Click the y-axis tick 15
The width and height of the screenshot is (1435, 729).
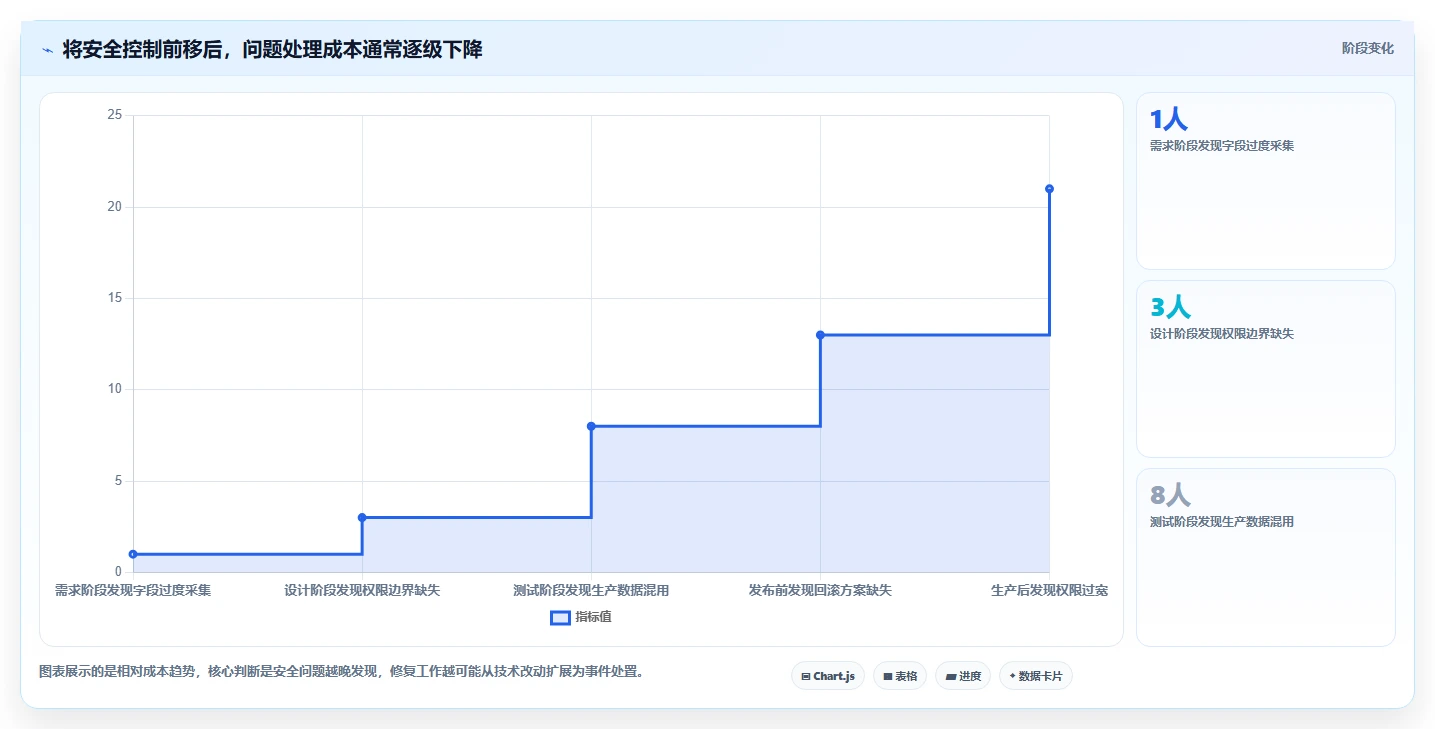pyautogui.click(x=114, y=298)
